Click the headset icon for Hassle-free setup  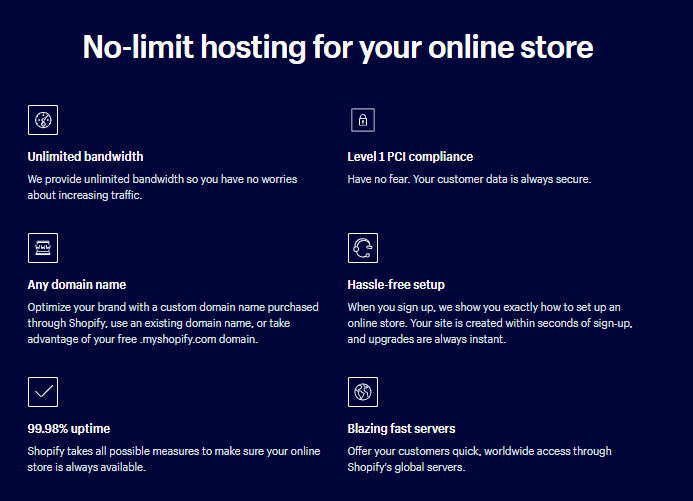(x=362, y=248)
